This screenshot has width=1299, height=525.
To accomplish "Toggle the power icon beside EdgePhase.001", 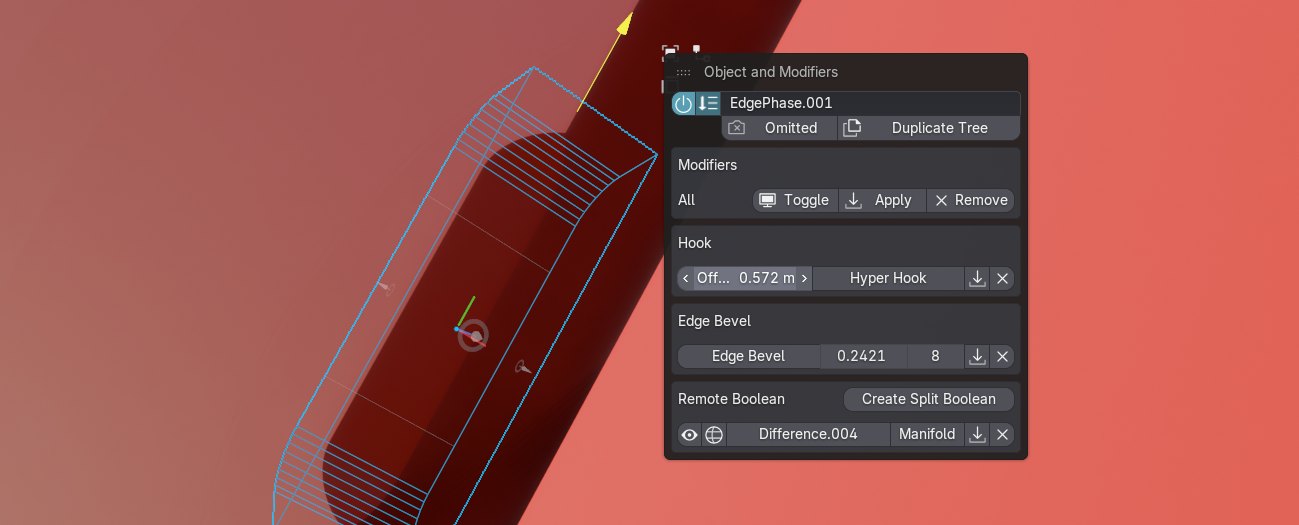I will [683, 103].
